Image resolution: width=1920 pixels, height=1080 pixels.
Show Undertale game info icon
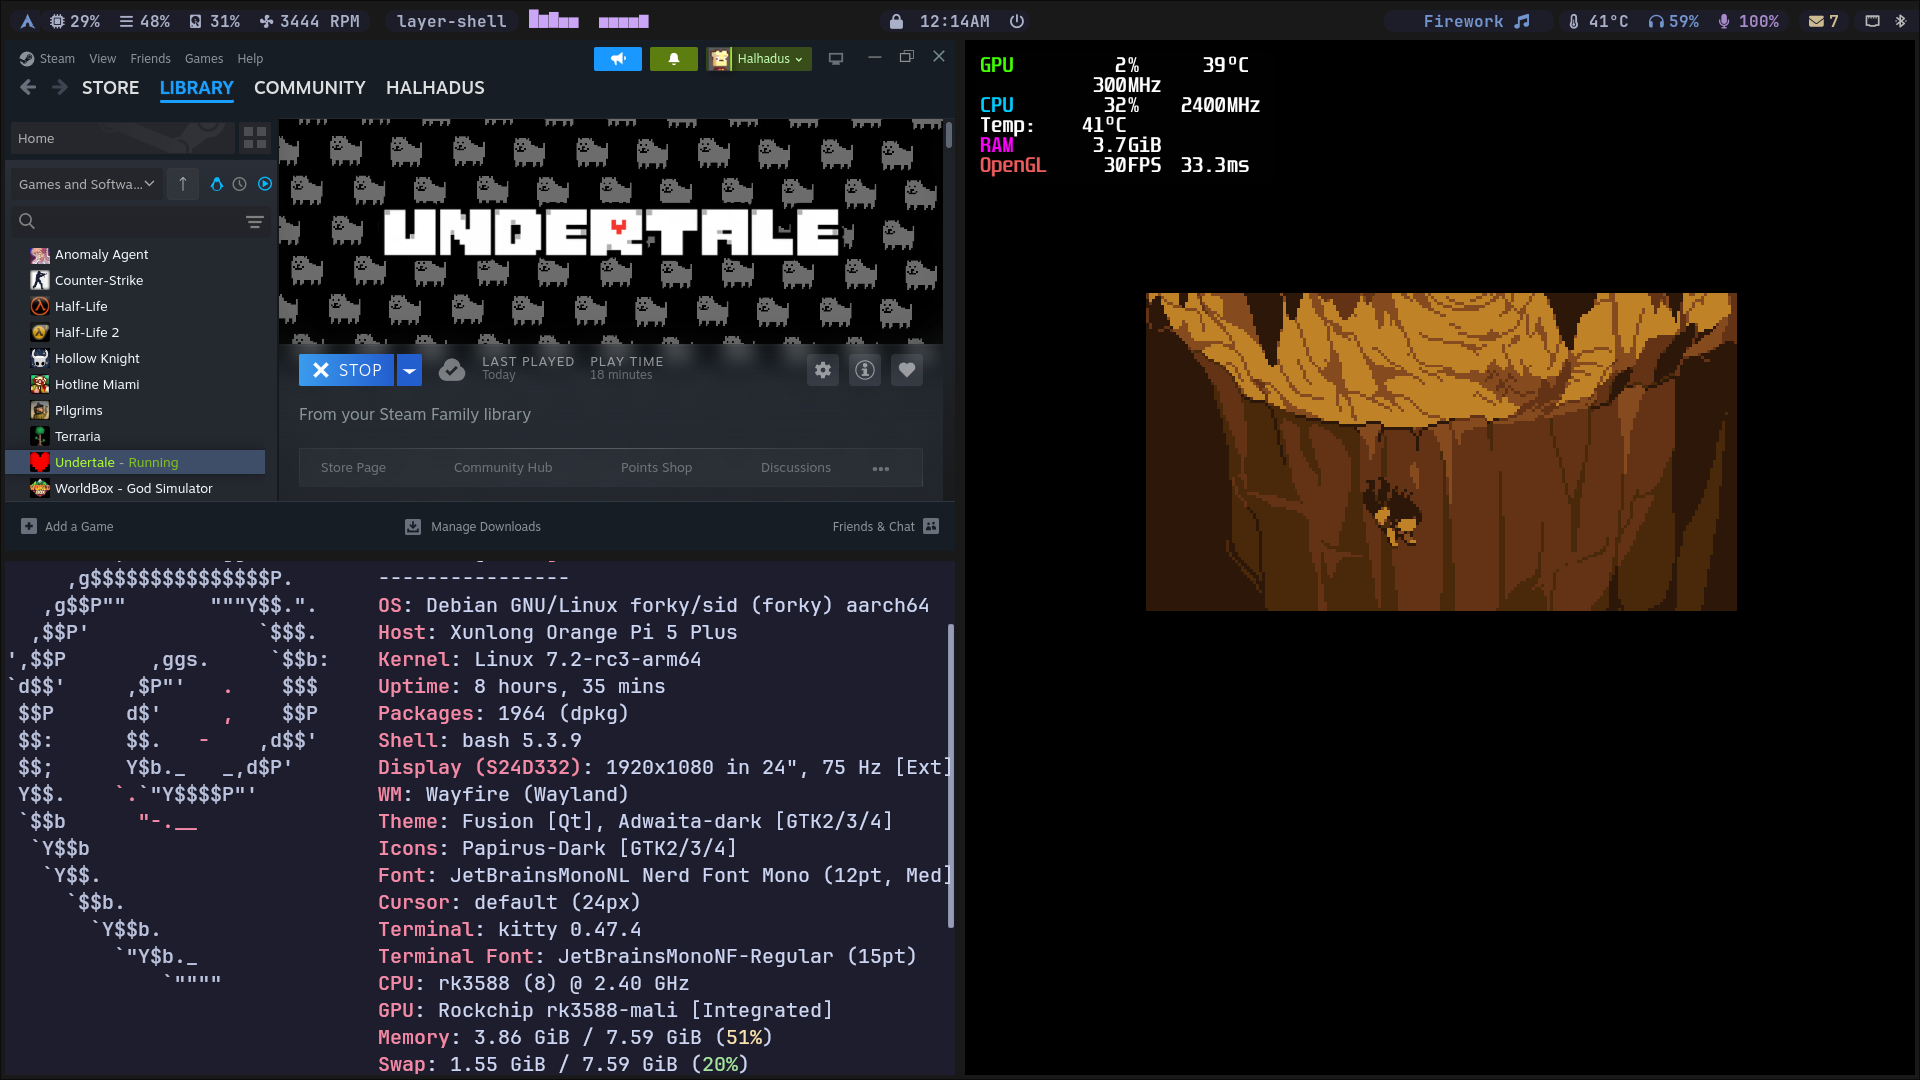coord(865,370)
